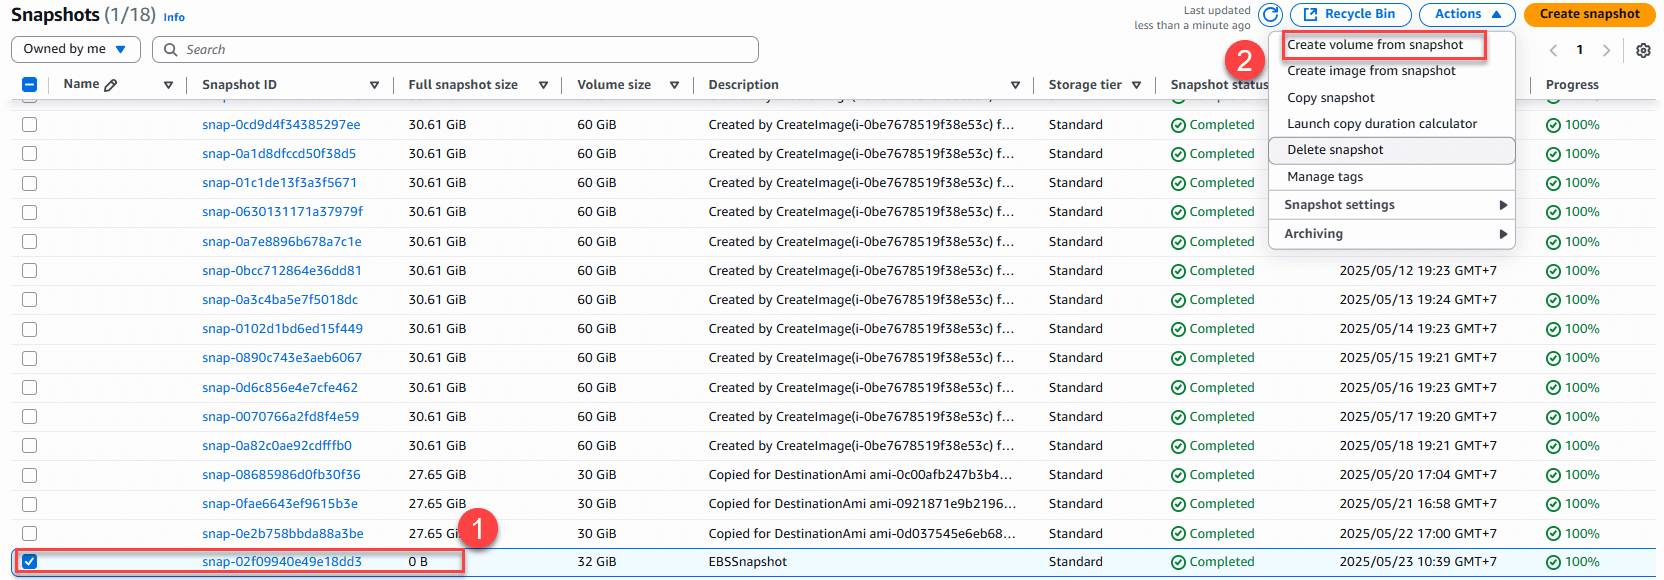Viewport: 1664px width, 580px height.
Task: Open the Recycle Bin
Action: point(1350,14)
